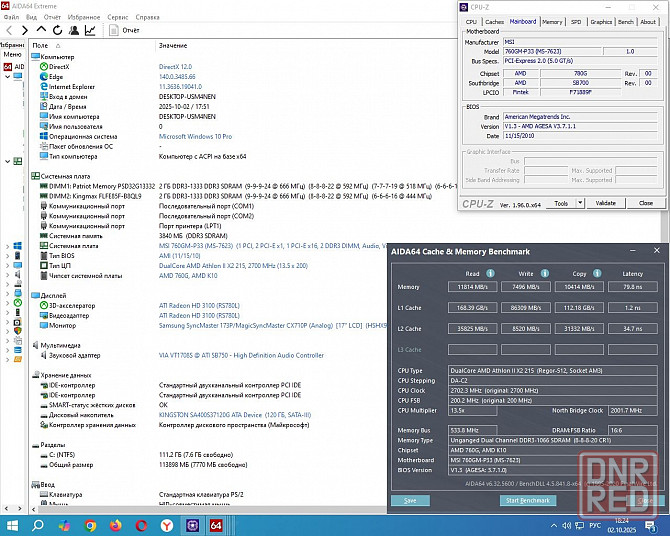Open the Избранное menu
670x536 pixels.
[x=83, y=17]
